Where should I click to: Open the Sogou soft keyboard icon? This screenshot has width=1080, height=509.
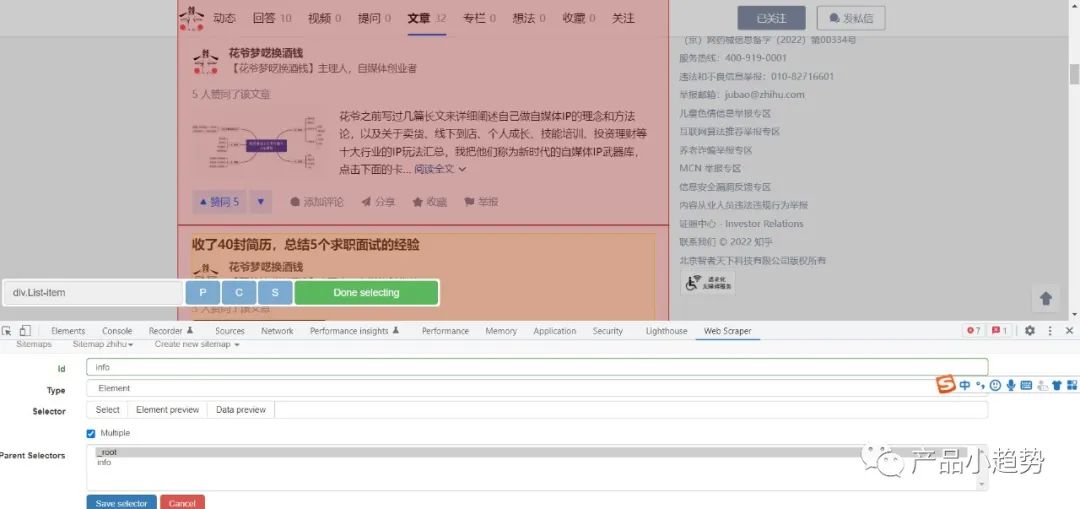click(x=1026, y=385)
